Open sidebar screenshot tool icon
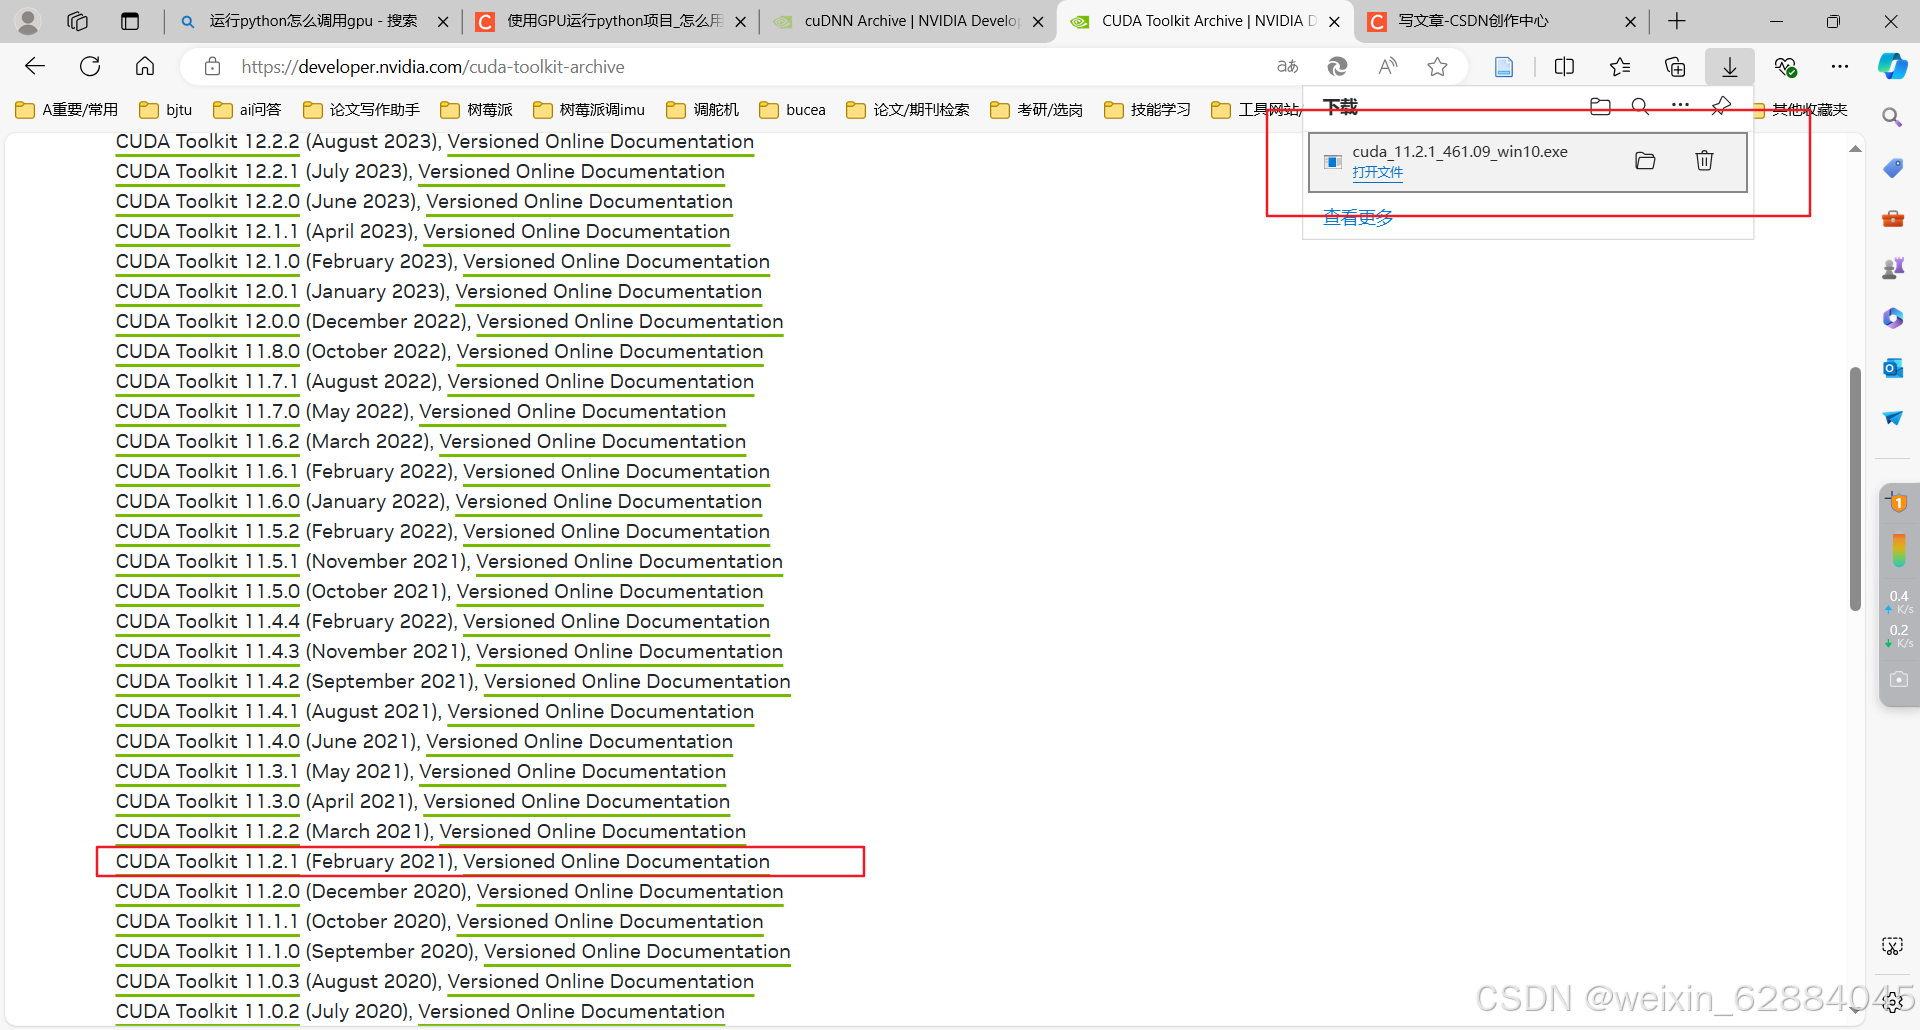This screenshot has height=1030, width=1920. [1892, 945]
